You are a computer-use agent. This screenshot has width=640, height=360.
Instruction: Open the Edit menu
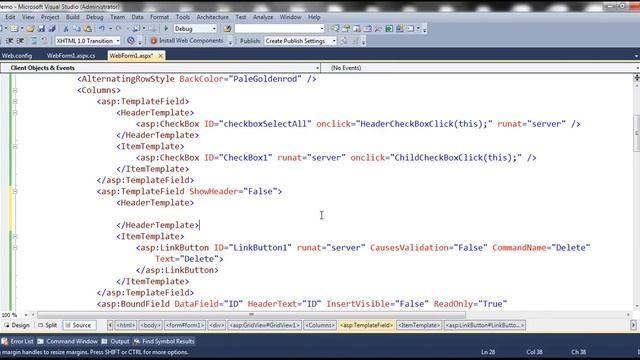[x=10, y=17]
